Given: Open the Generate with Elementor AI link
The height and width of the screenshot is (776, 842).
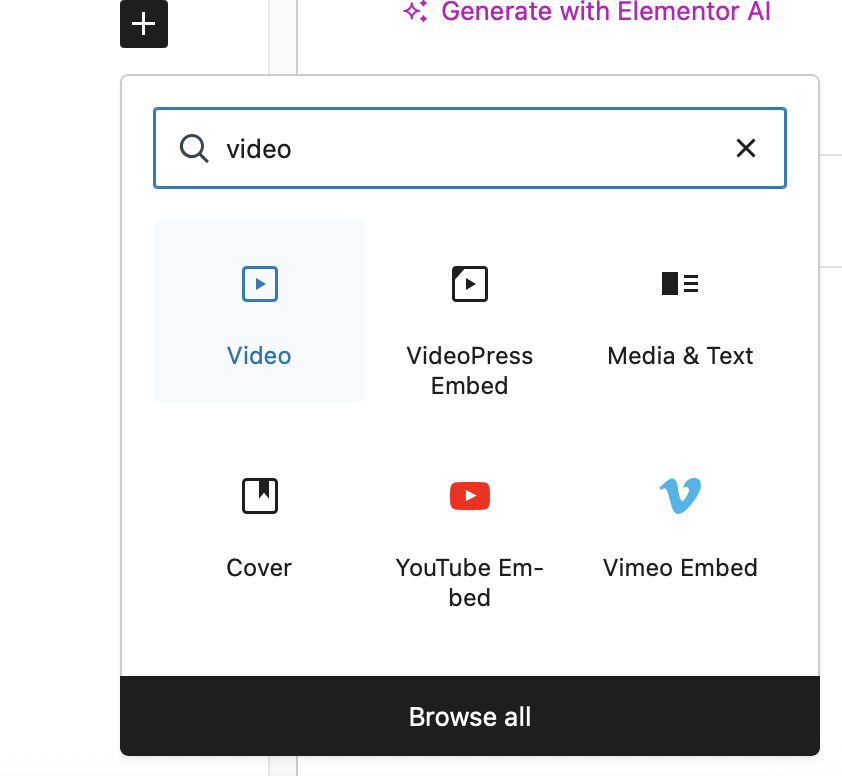Looking at the screenshot, I should (605, 12).
